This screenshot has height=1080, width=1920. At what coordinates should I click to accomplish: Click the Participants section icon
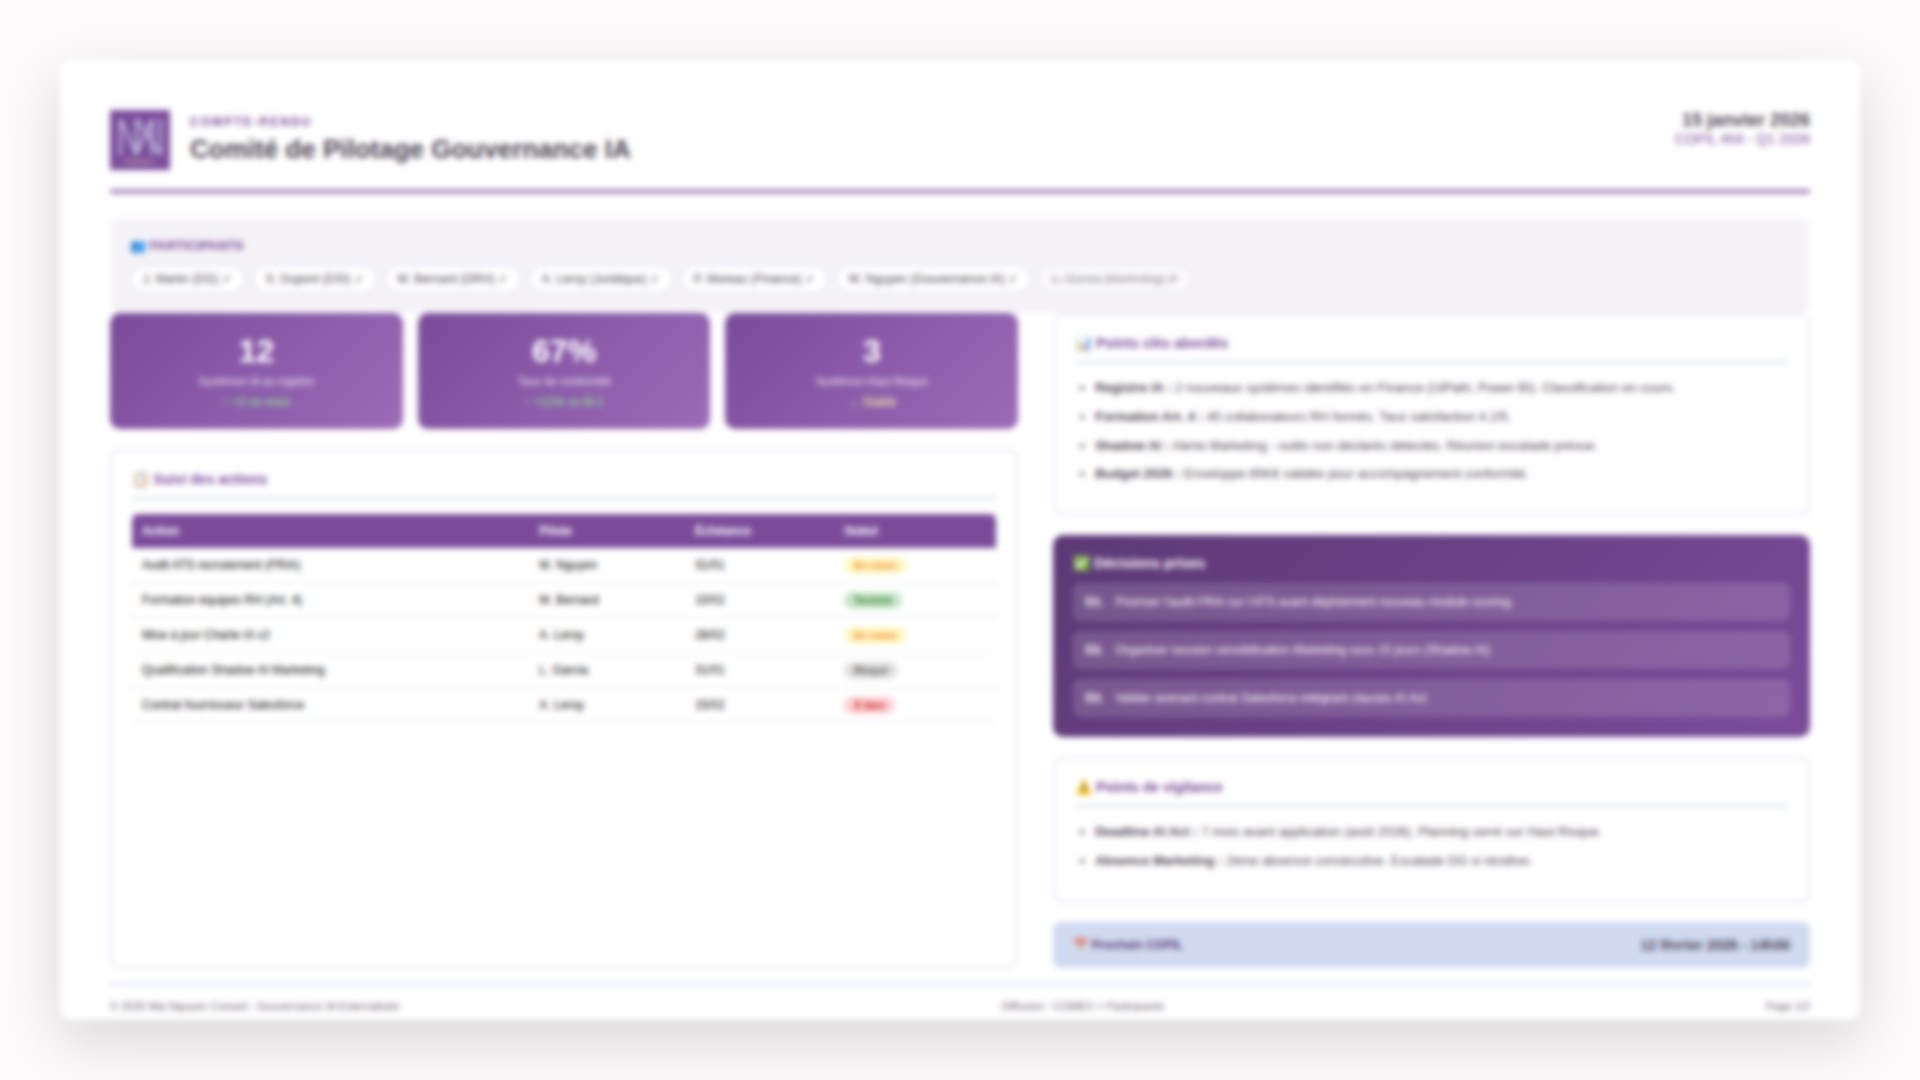(138, 246)
